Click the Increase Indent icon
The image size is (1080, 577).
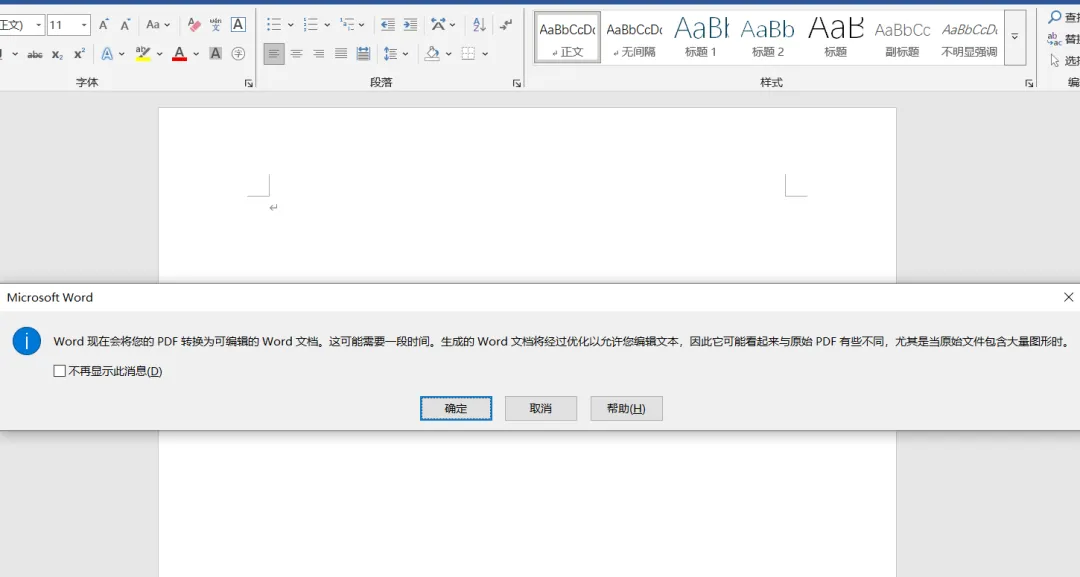coord(410,25)
